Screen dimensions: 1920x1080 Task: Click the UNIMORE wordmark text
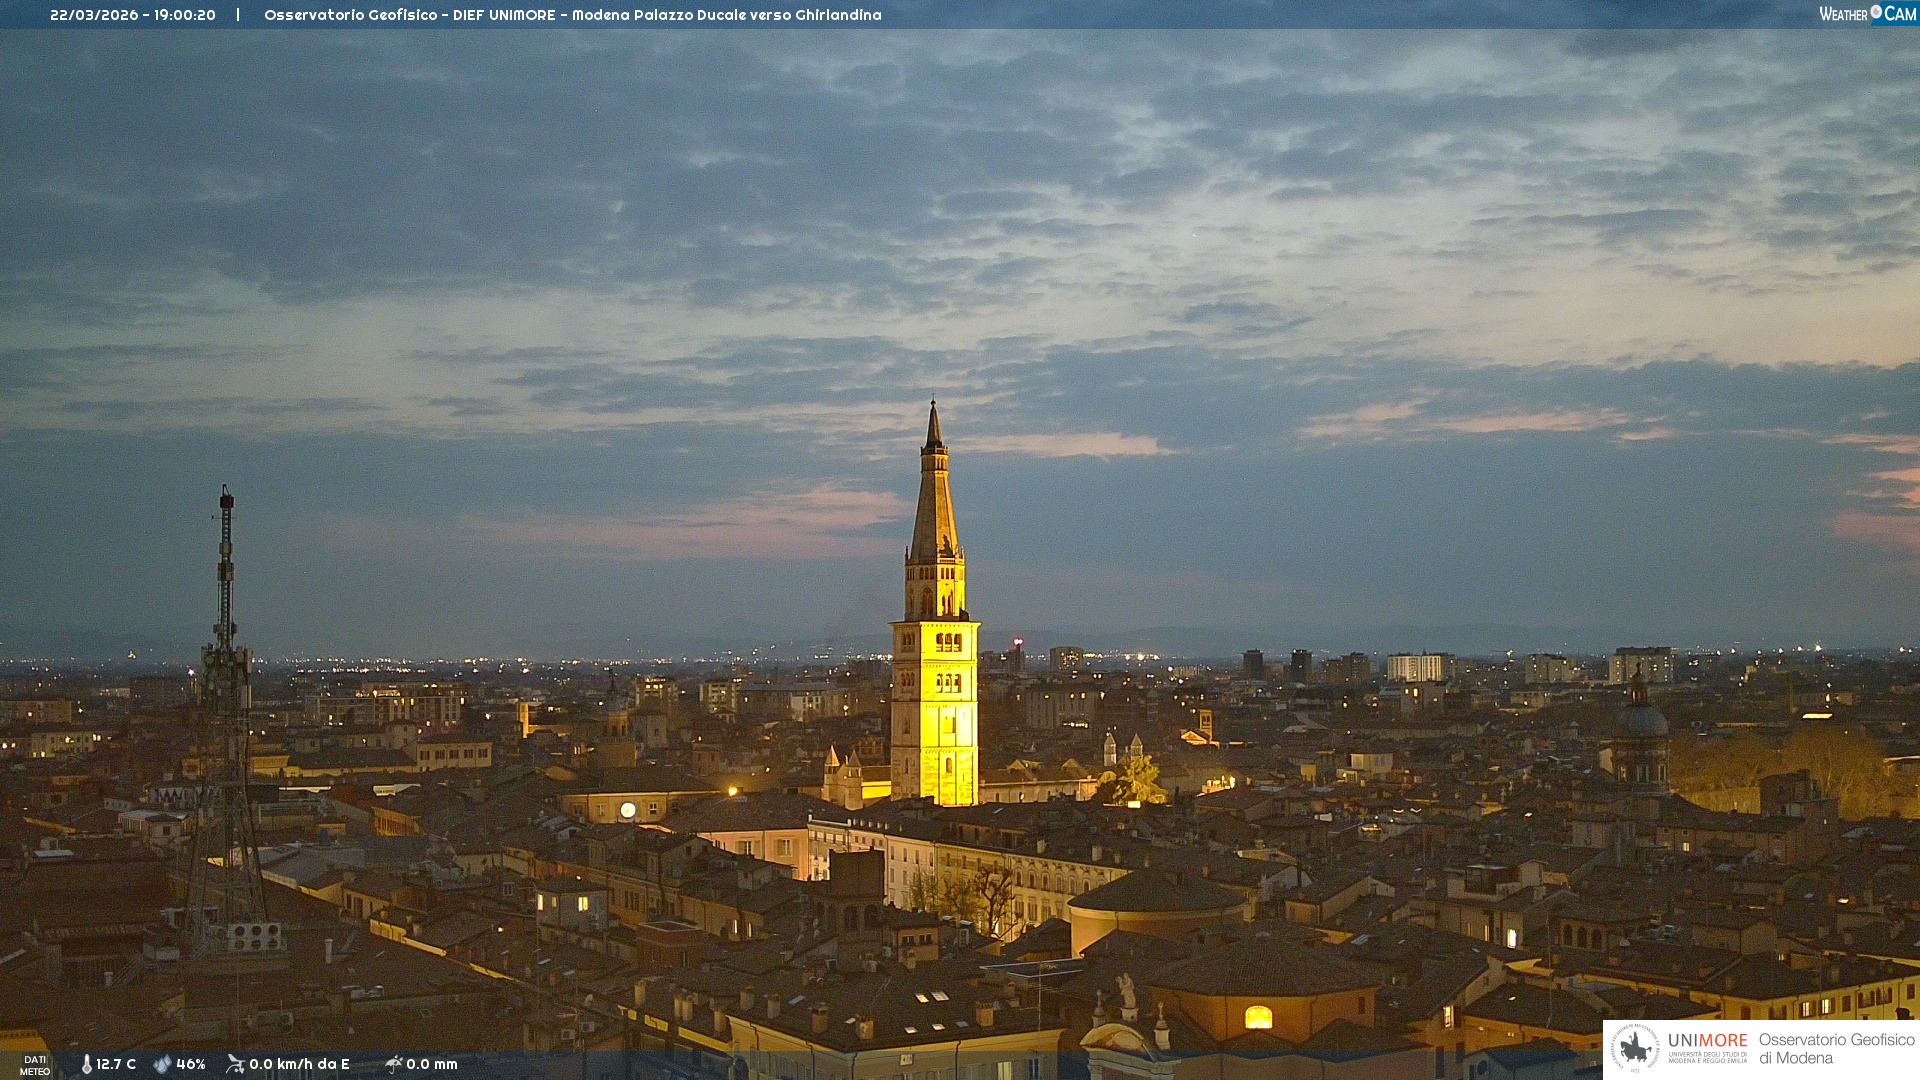point(1707,1041)
